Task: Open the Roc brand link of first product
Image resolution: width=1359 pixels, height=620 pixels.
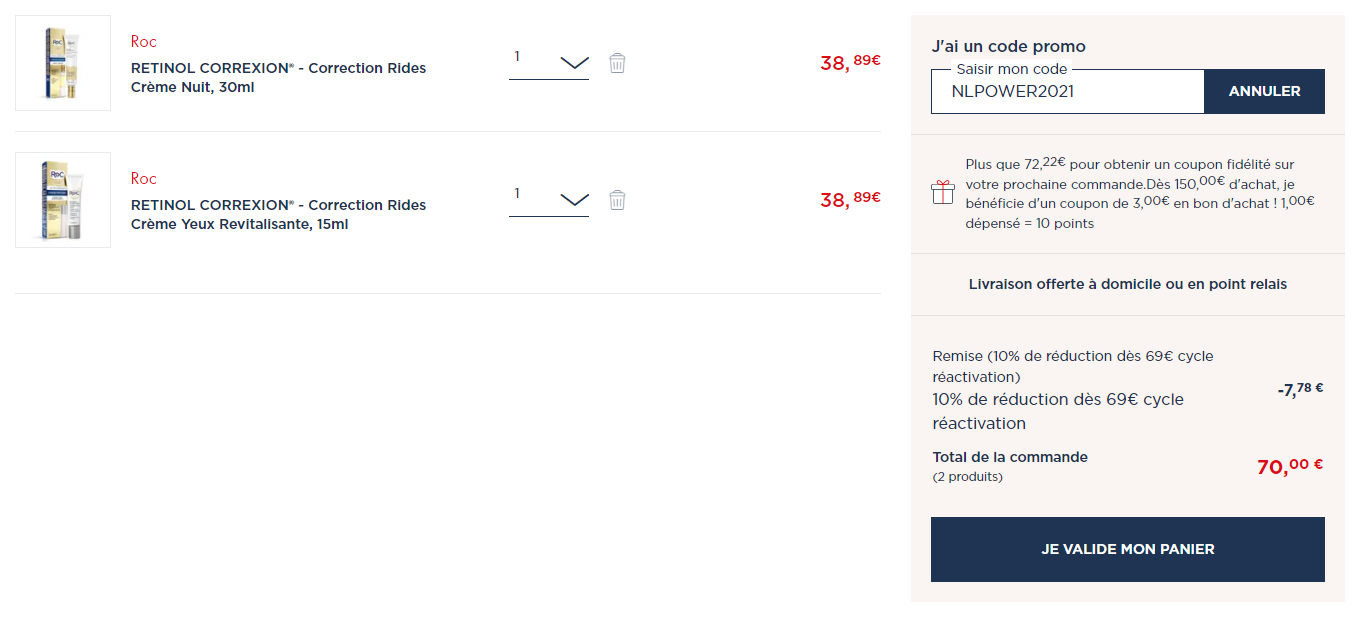Action: tap(144, 42)
